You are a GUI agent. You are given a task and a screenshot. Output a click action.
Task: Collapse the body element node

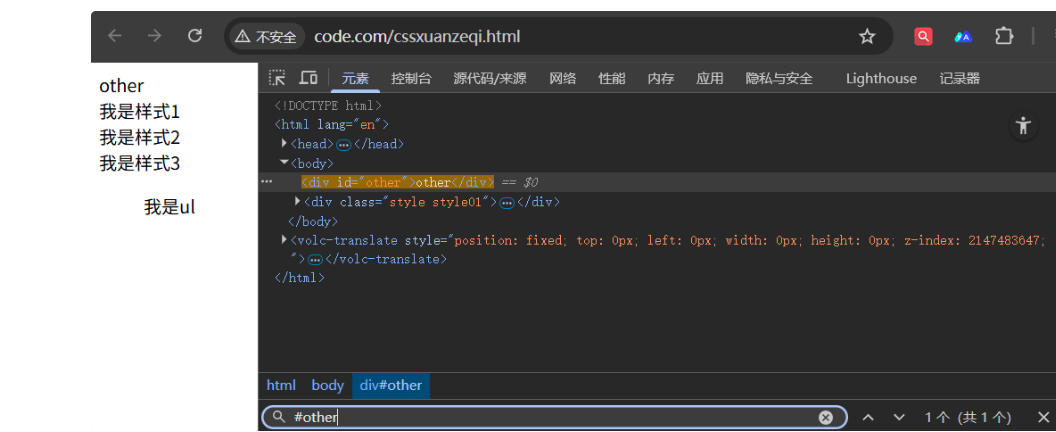point(284,162)
